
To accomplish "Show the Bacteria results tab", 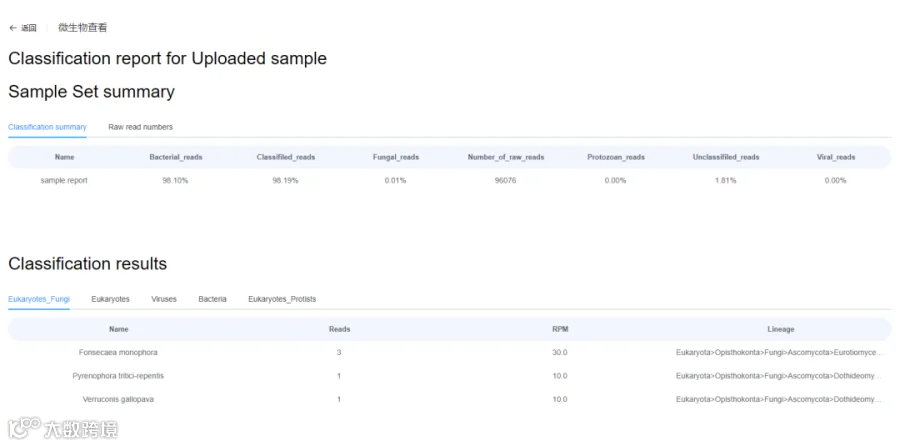I will (212, 299).
